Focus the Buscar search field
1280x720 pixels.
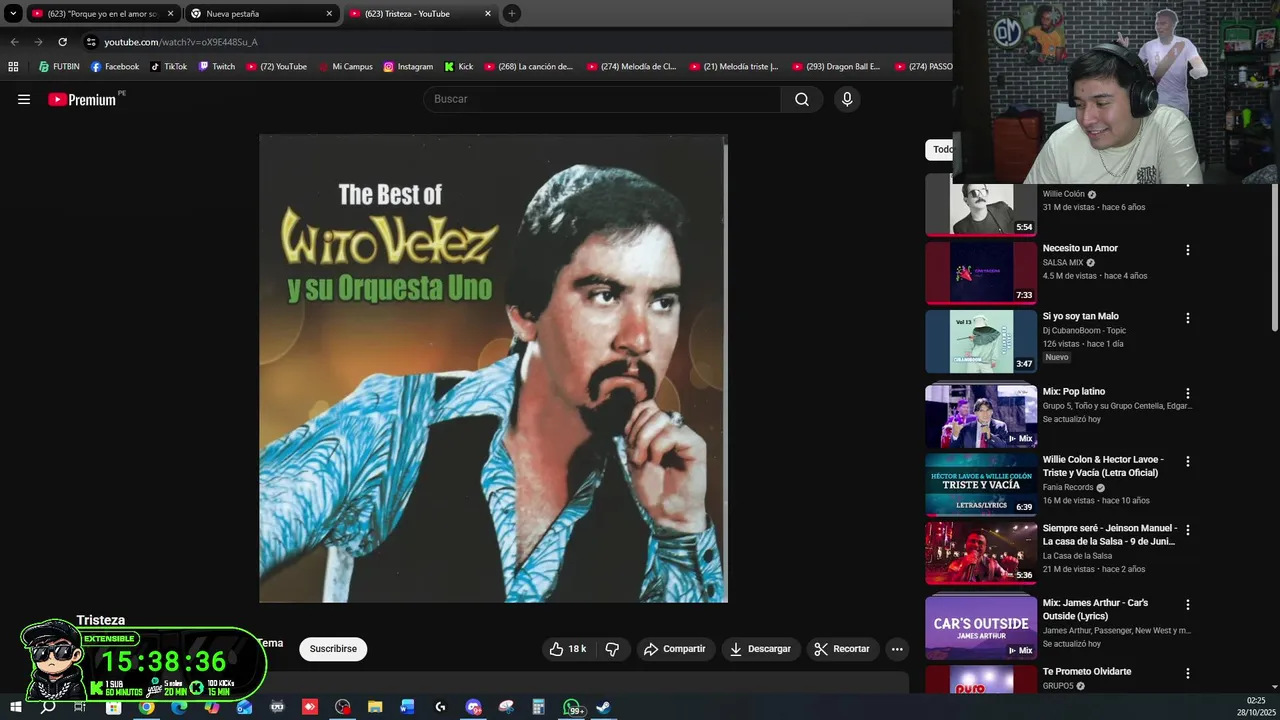coord(602,99)
